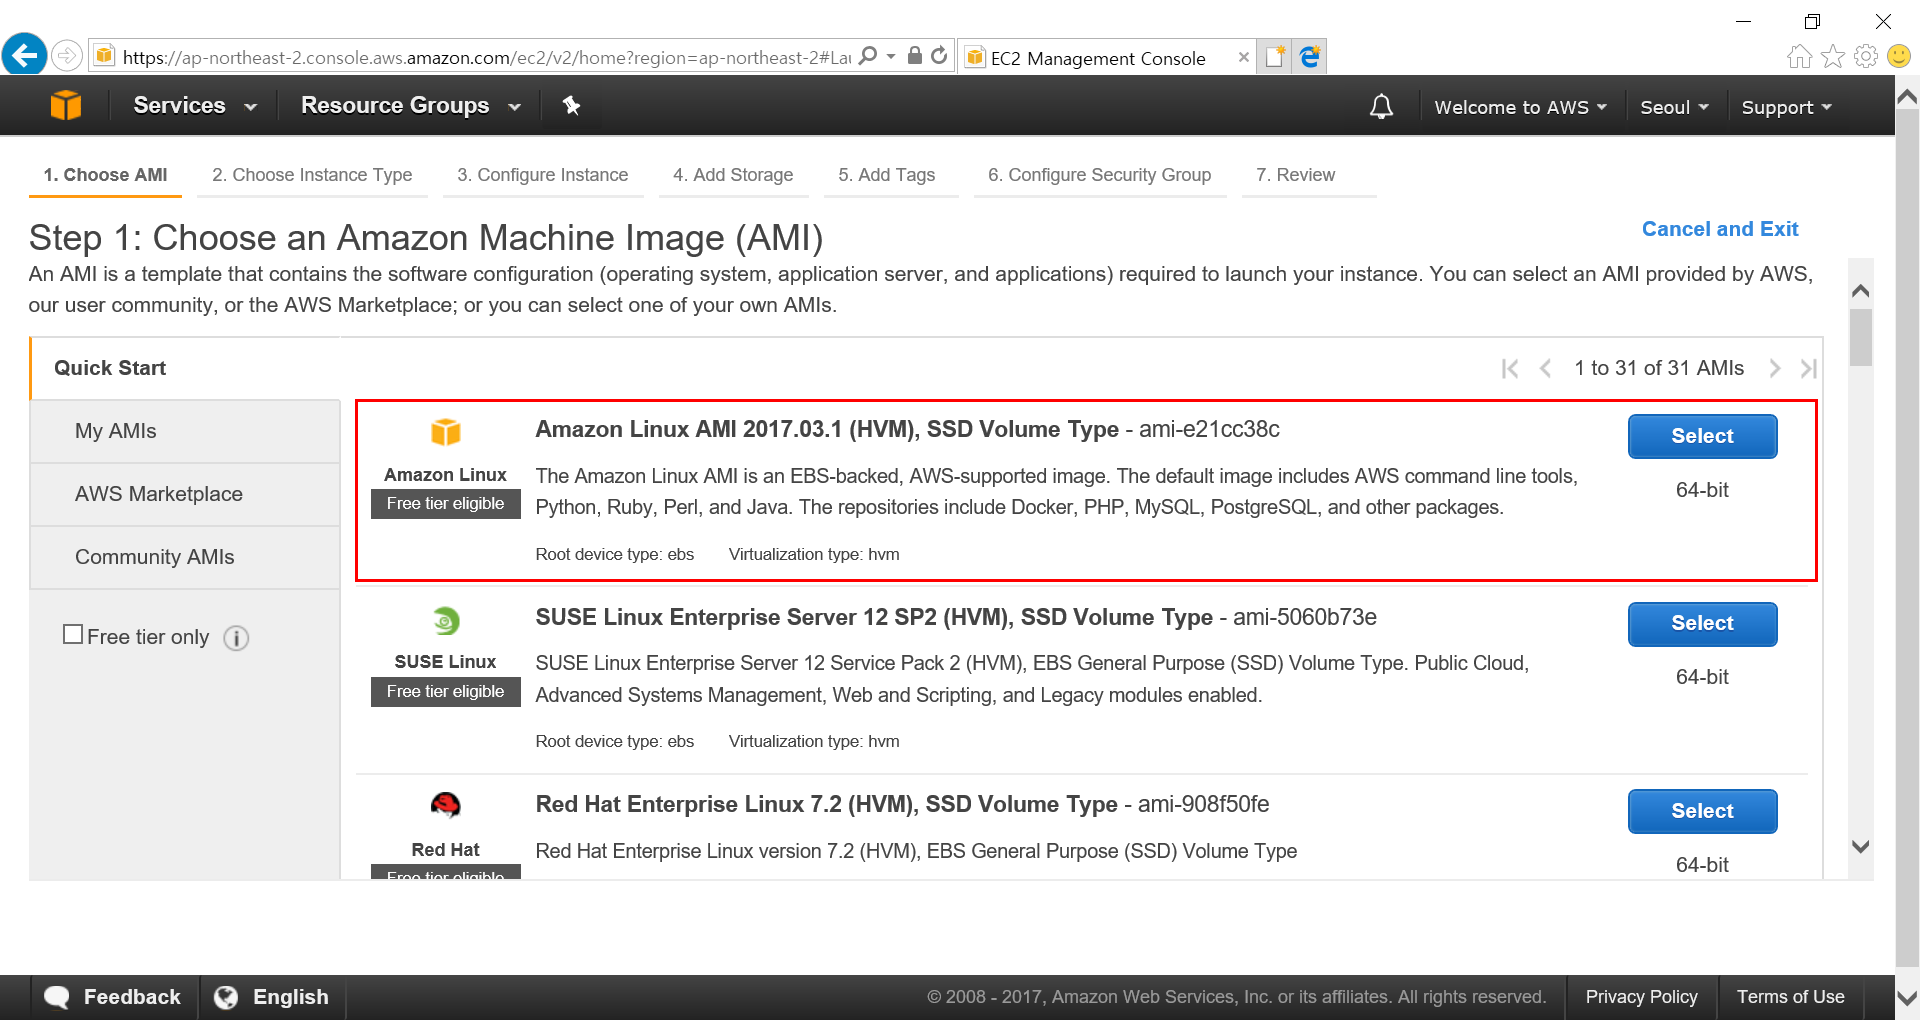The width and height of the screenshot is (1920, 1020).
Task: Go to first page of AMIs
Action: click(1510, 369)
